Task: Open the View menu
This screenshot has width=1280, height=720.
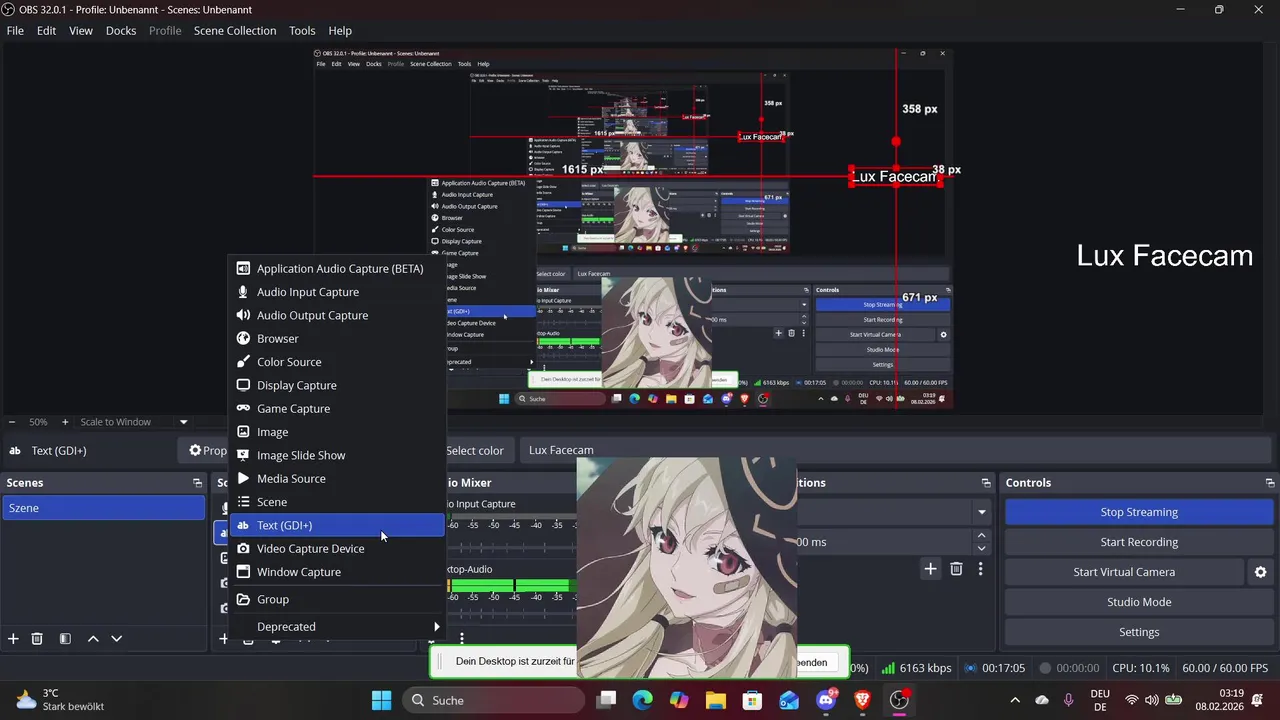Action: pyautogui.click(x=81, y=30)
